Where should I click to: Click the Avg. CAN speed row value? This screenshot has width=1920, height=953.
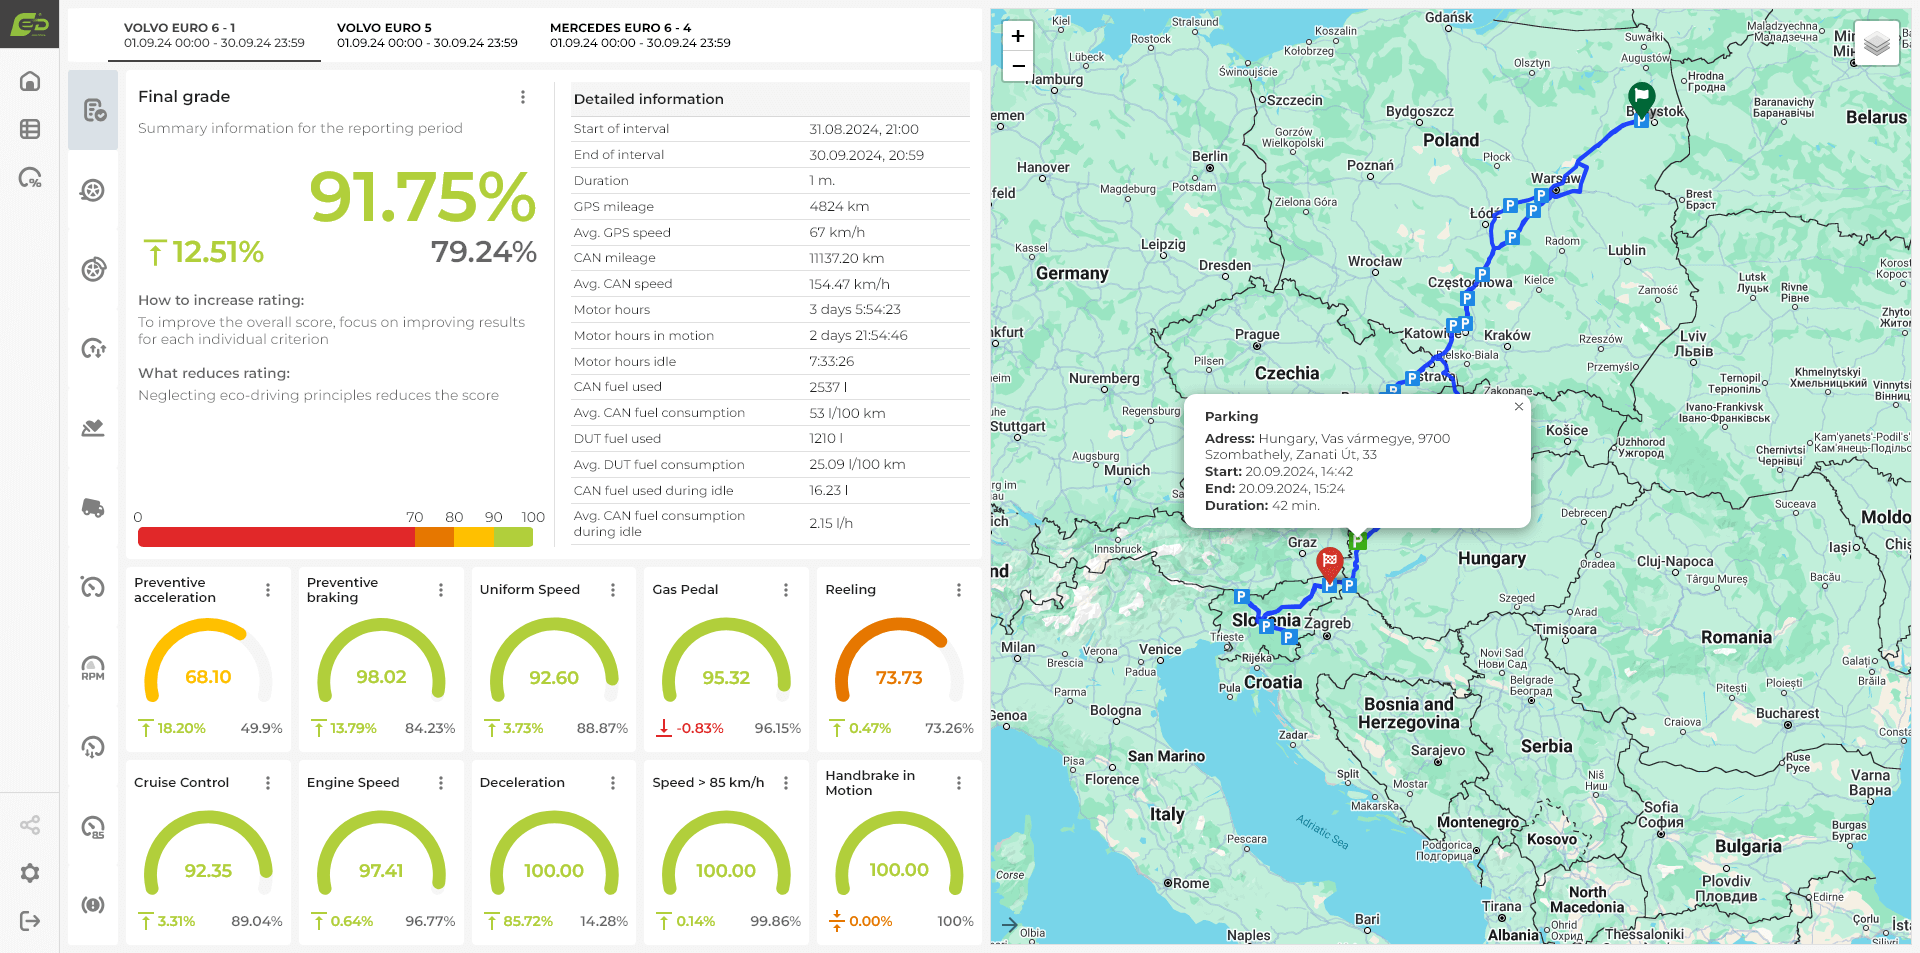(x=849, y=284)
